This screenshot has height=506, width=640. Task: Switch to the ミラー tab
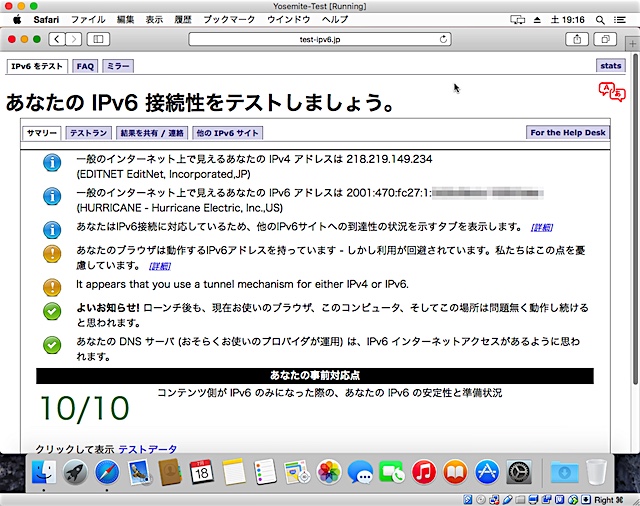(x=118, y=66)
